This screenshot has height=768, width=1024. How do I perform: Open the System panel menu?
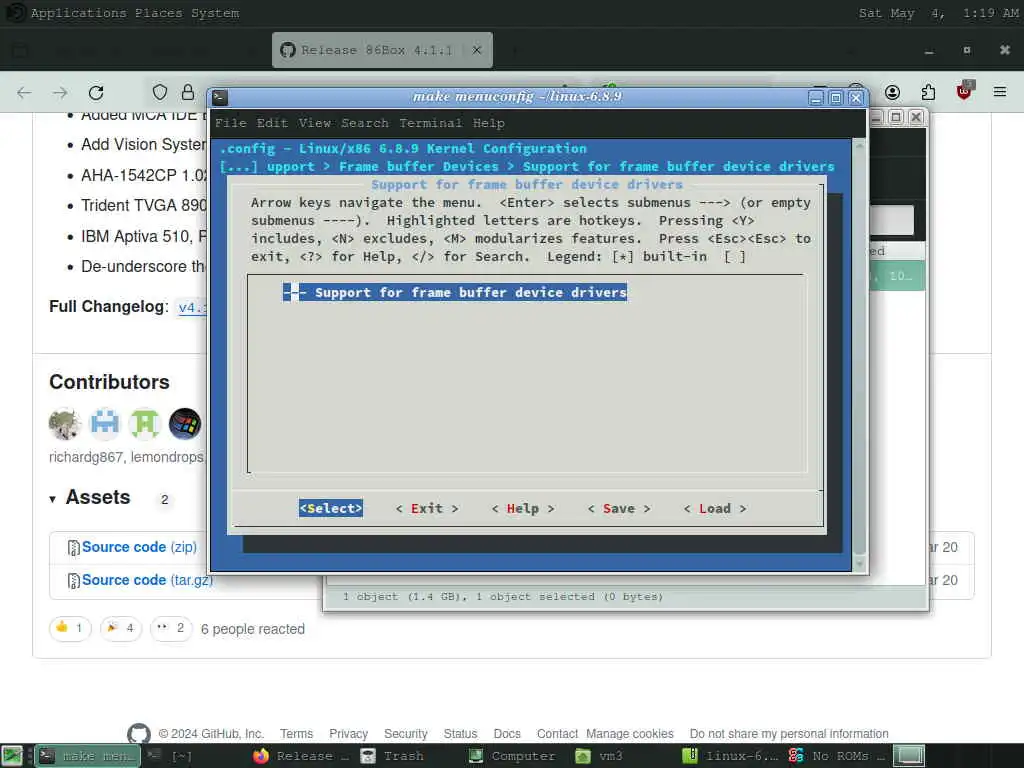[x=215, y=12]
